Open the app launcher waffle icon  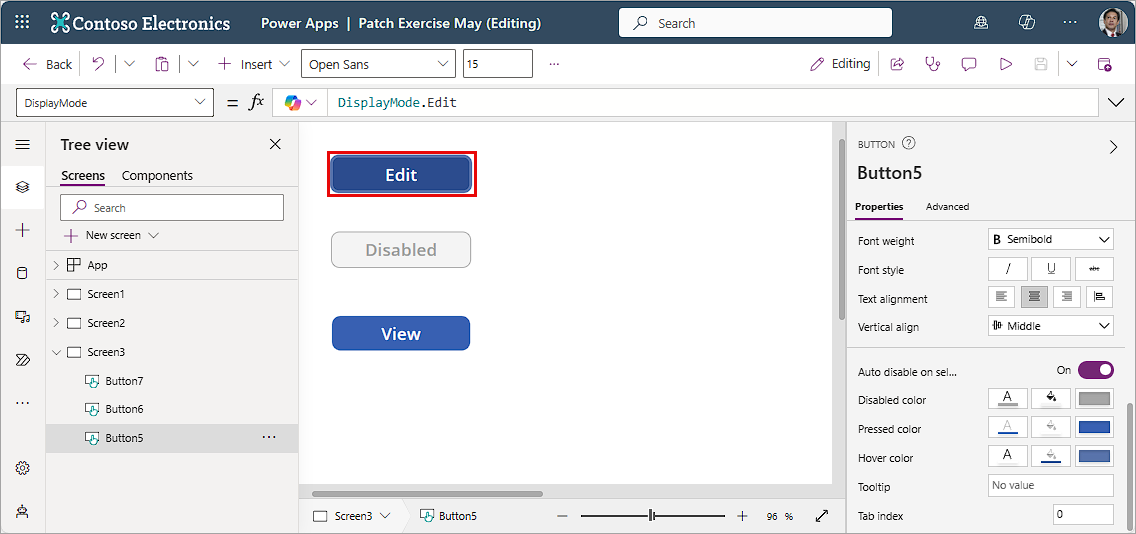coord(22,22)
